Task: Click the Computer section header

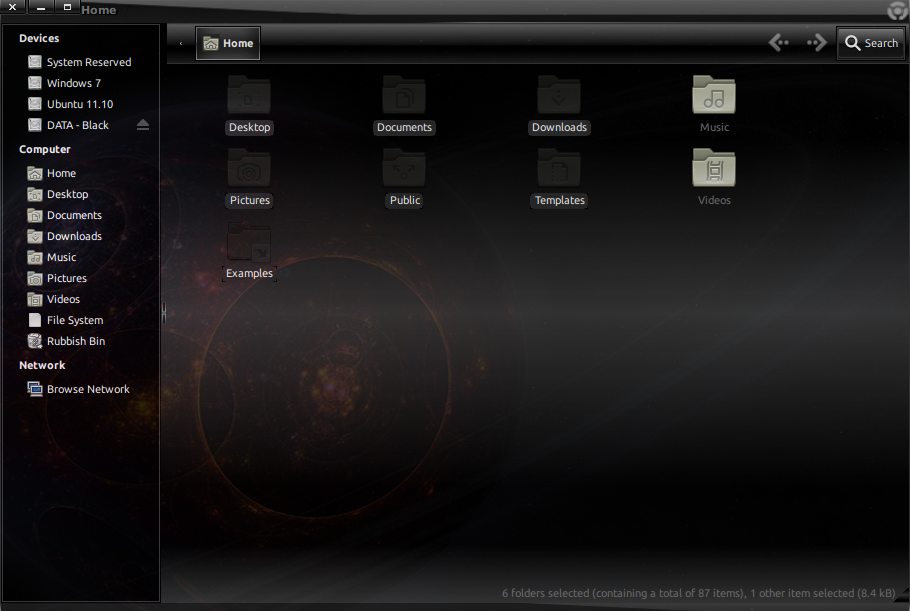Action: click(x=45, y=149)
